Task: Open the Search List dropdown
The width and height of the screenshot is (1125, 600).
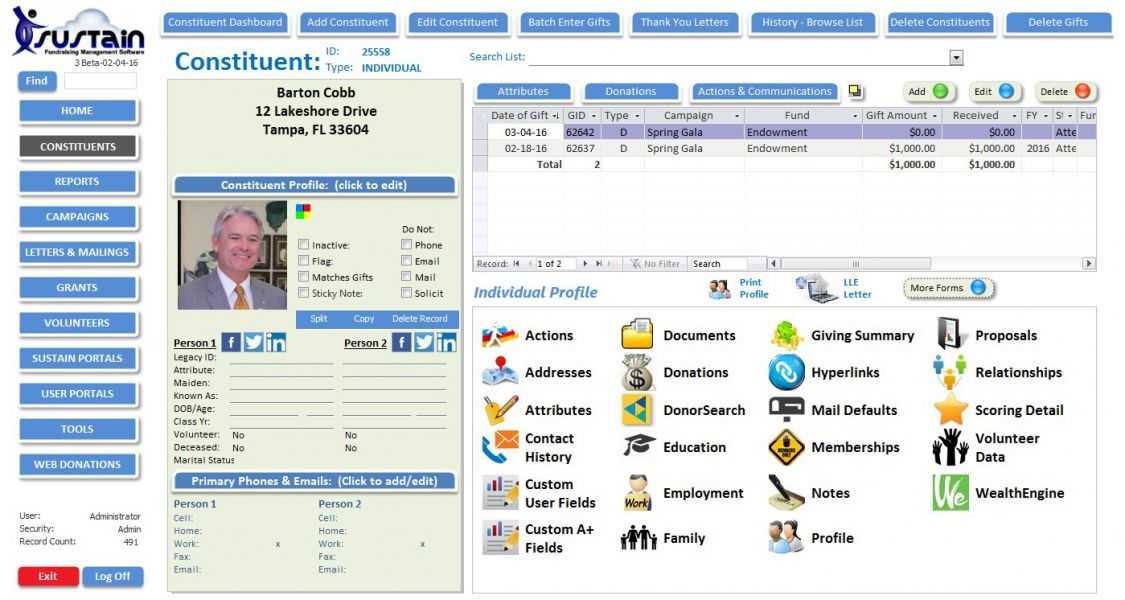Action: [x=956, y=57]
